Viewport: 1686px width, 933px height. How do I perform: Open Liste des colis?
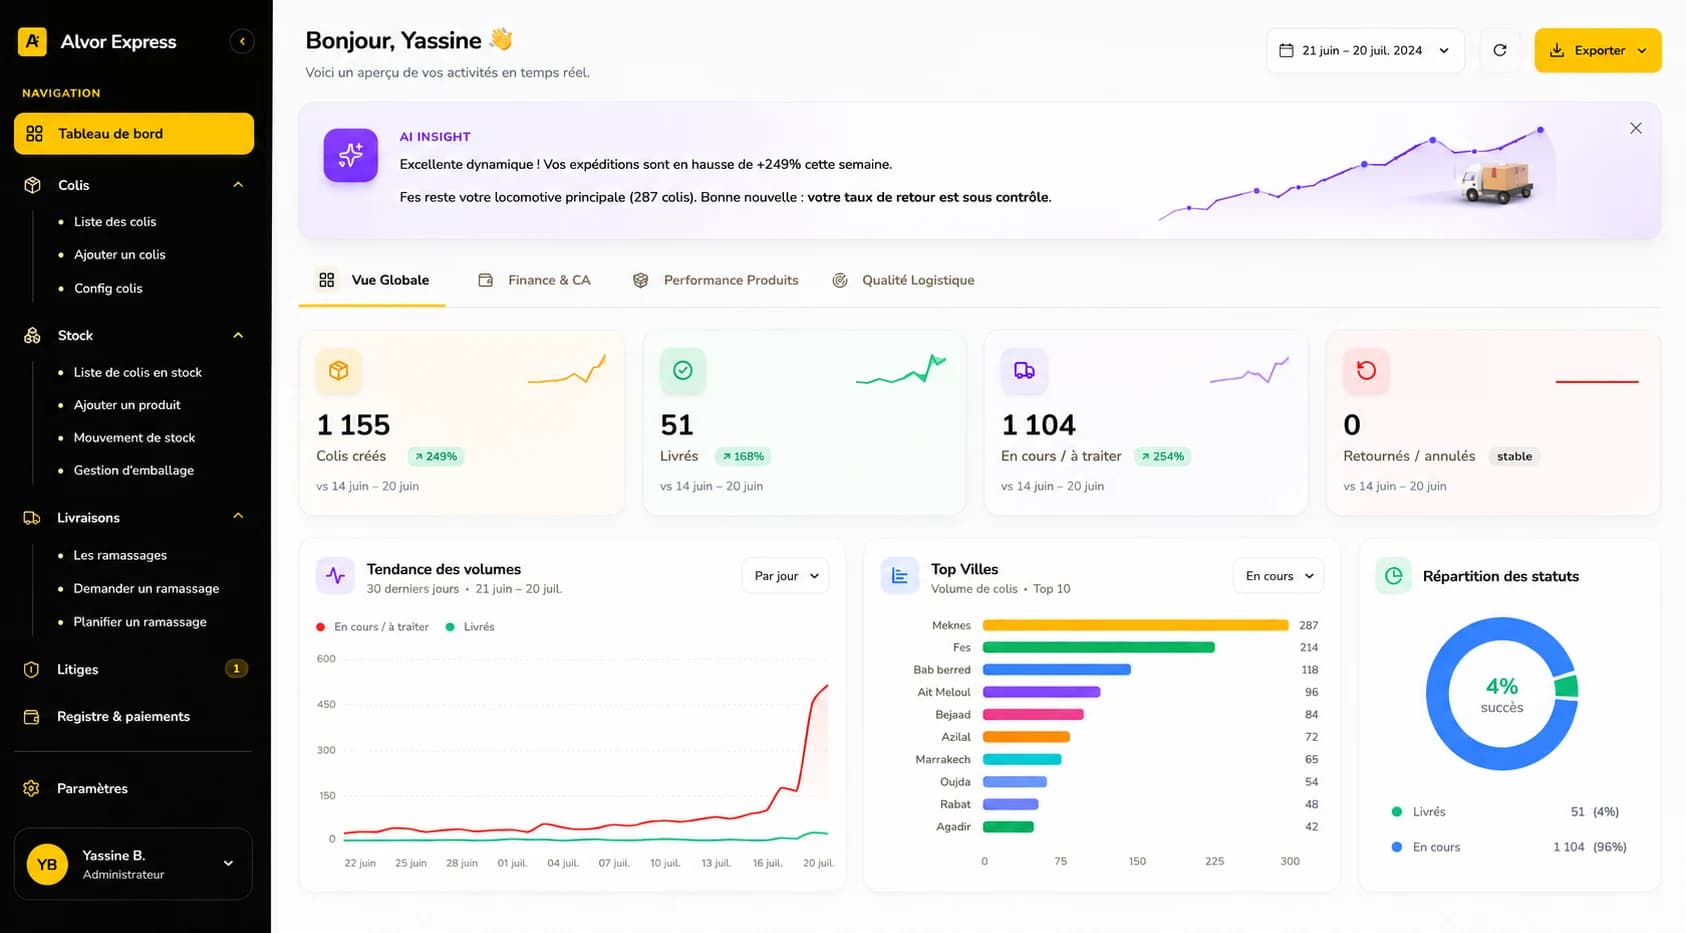[115, 222]
